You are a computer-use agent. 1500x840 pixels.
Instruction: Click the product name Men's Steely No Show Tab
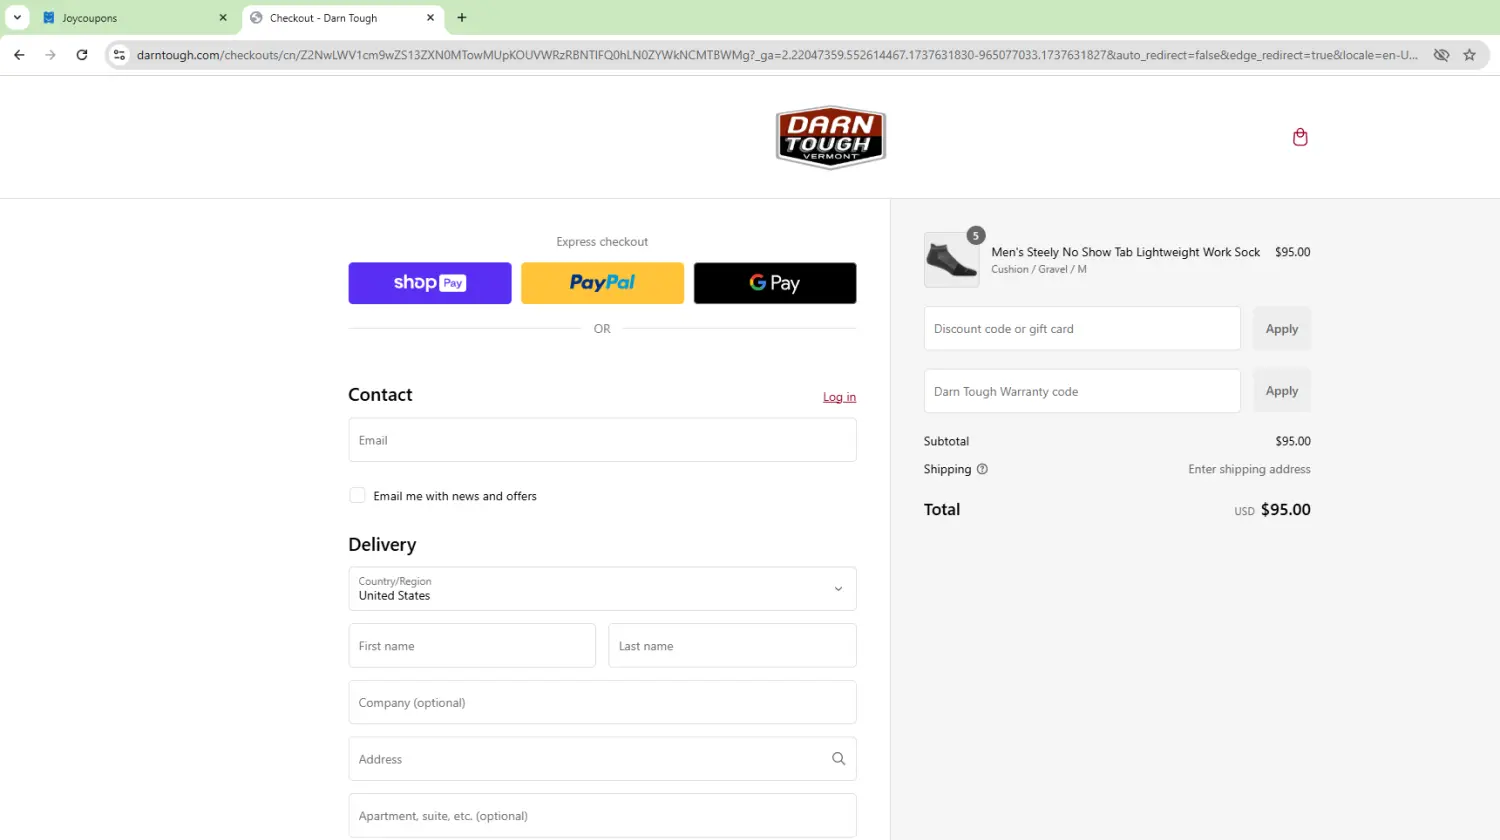pyautogui.click(x=1125, y=252)
